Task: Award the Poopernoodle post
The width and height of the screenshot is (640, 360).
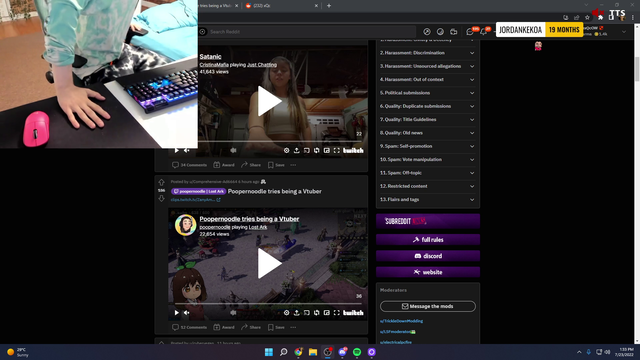Action: (x=224, y=327)
